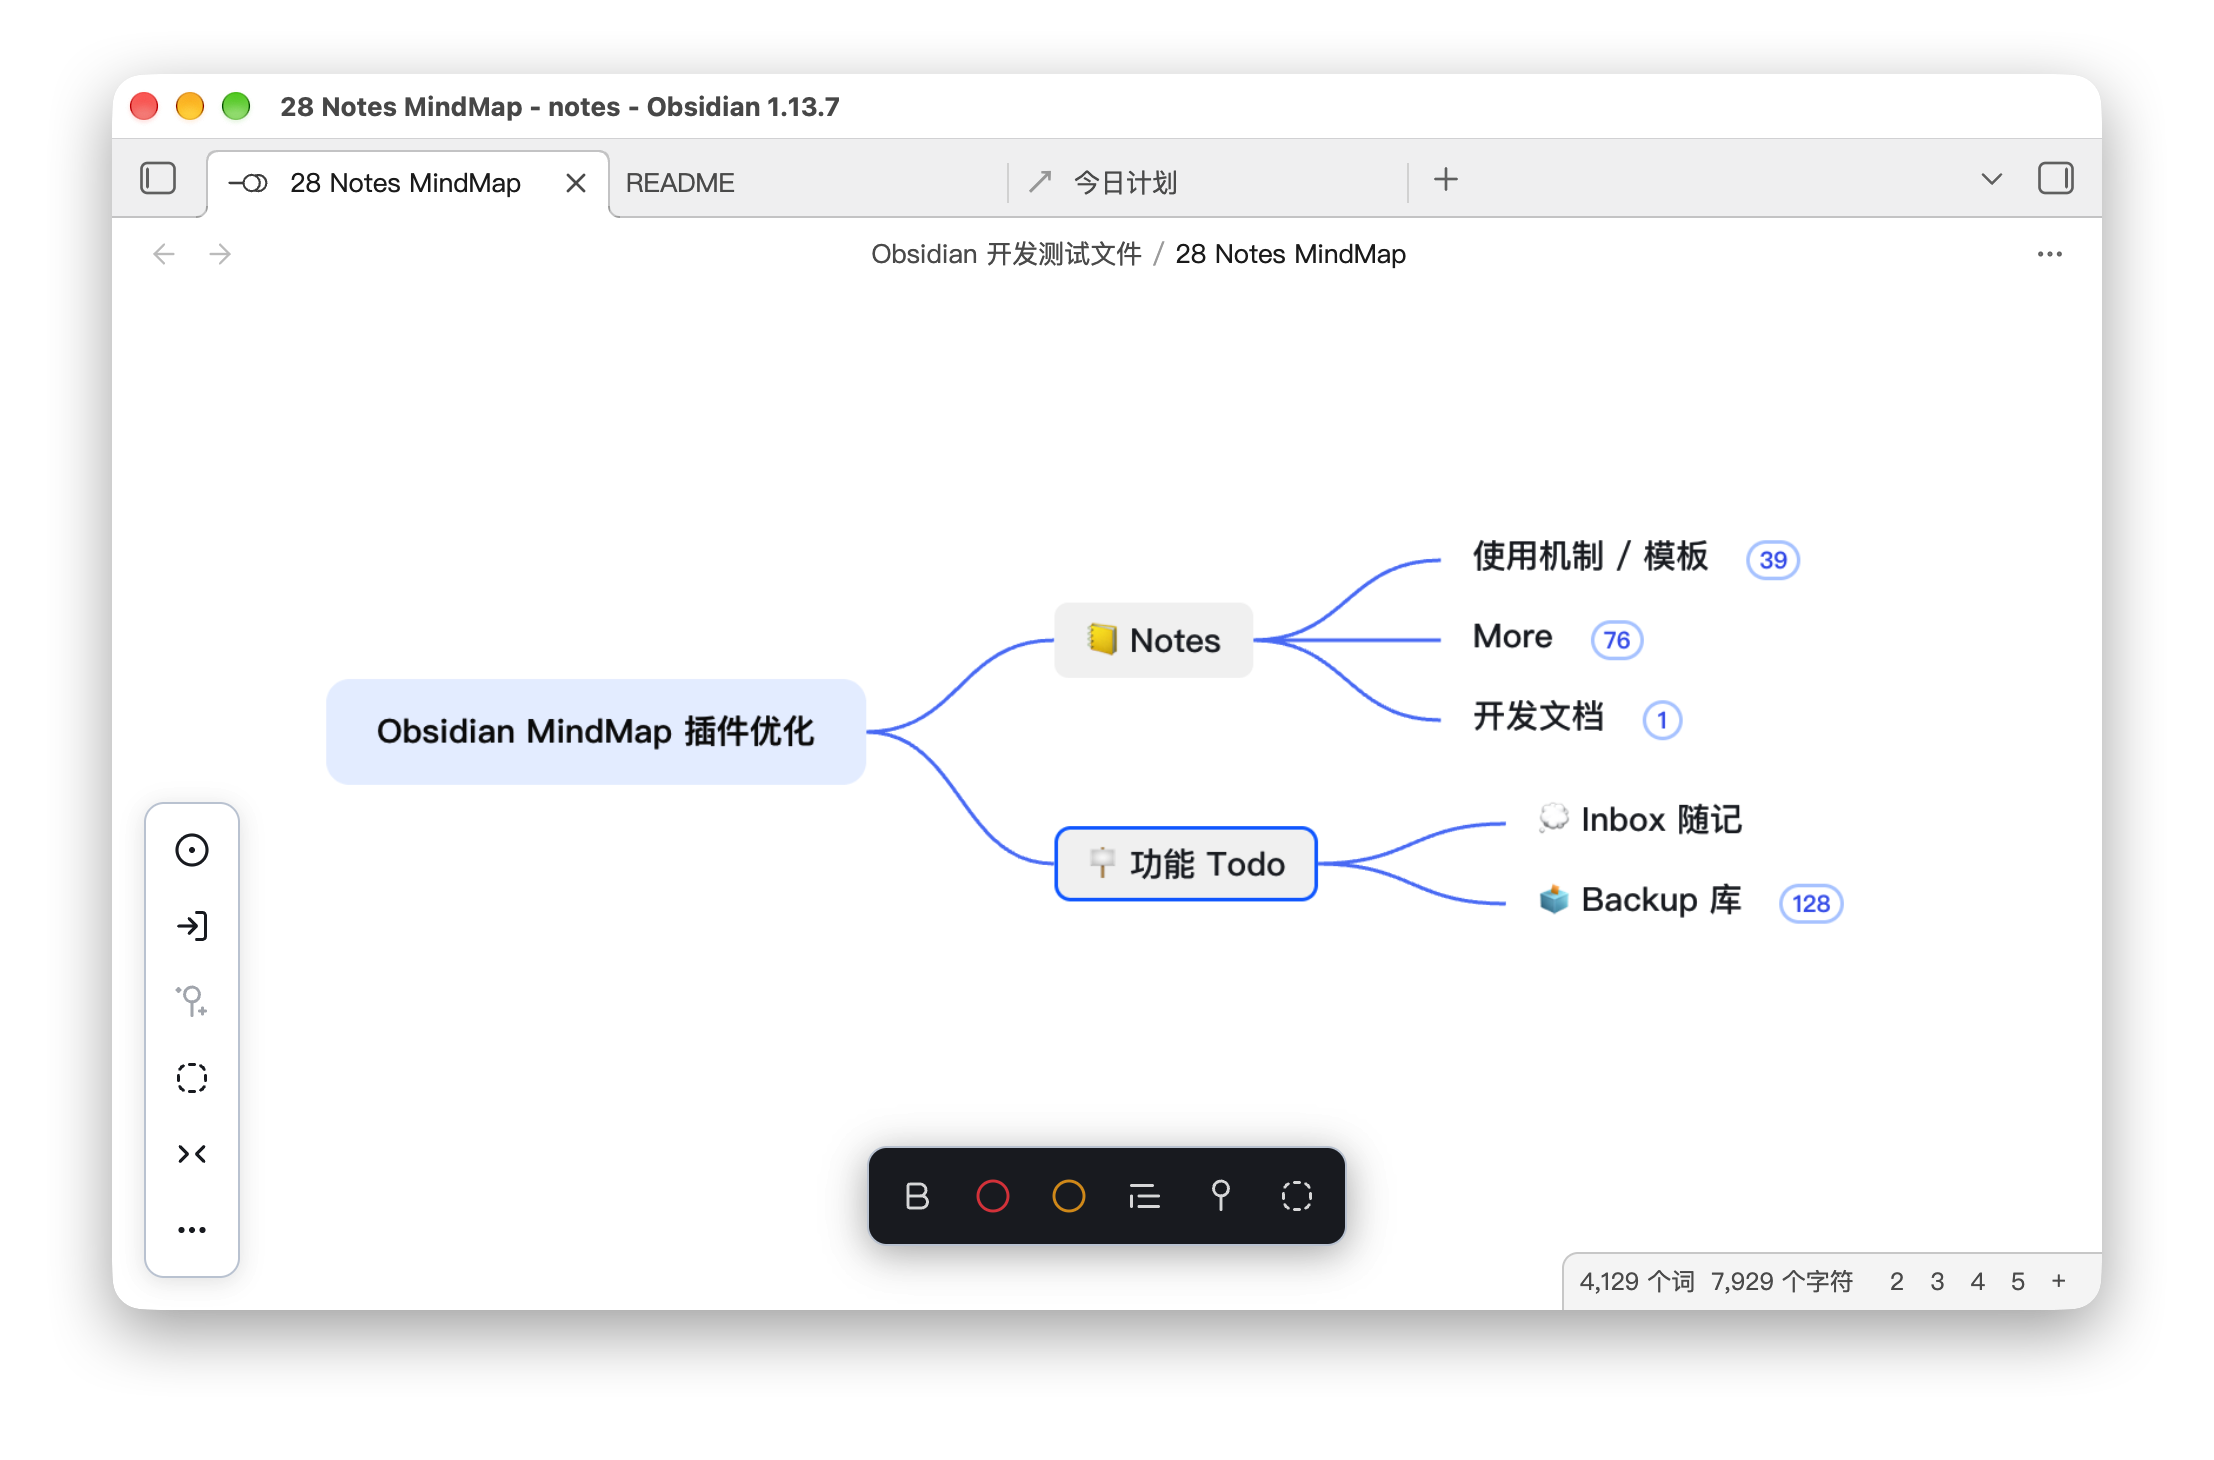
Task: Set expand level to 4
Action: pyautogui.click(x=1978, y=1282)
